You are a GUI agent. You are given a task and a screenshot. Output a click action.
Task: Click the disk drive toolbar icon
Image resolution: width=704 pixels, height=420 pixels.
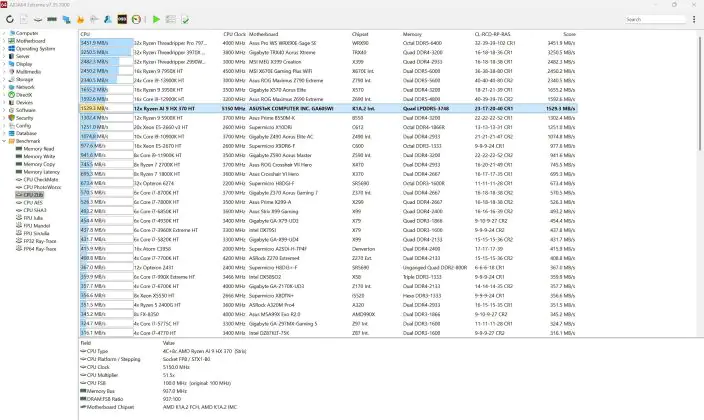click(x=38, y=19)
